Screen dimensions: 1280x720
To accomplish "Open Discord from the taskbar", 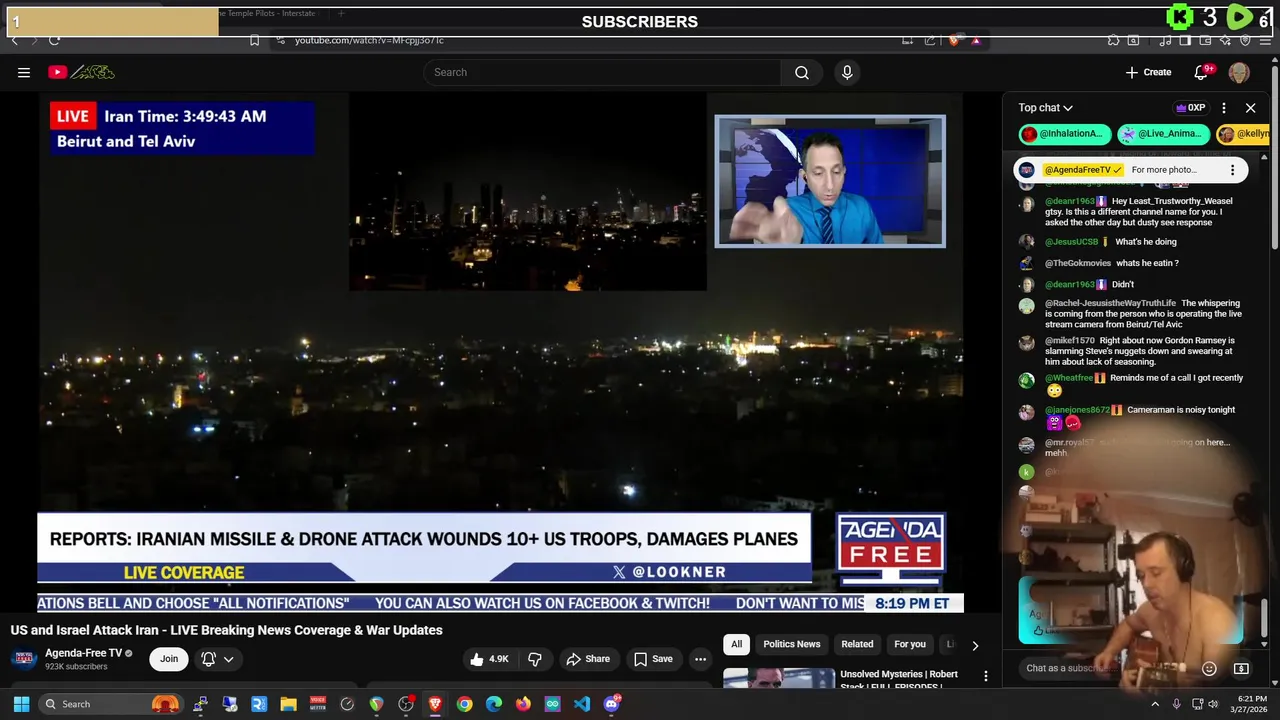I will [x=612, y=704].
